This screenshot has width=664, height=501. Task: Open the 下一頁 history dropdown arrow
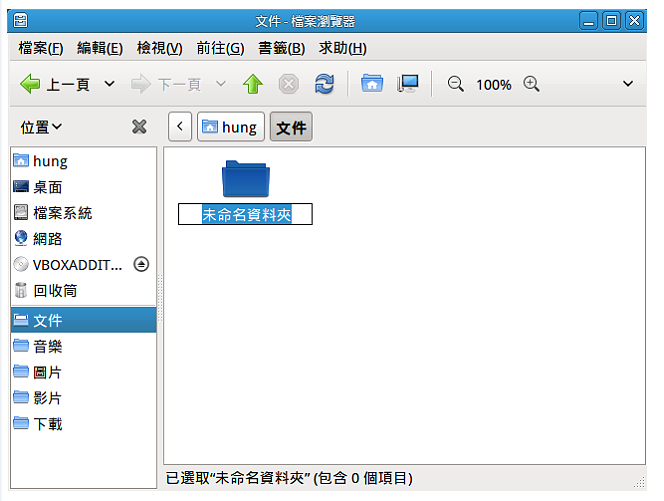point(221,84)
